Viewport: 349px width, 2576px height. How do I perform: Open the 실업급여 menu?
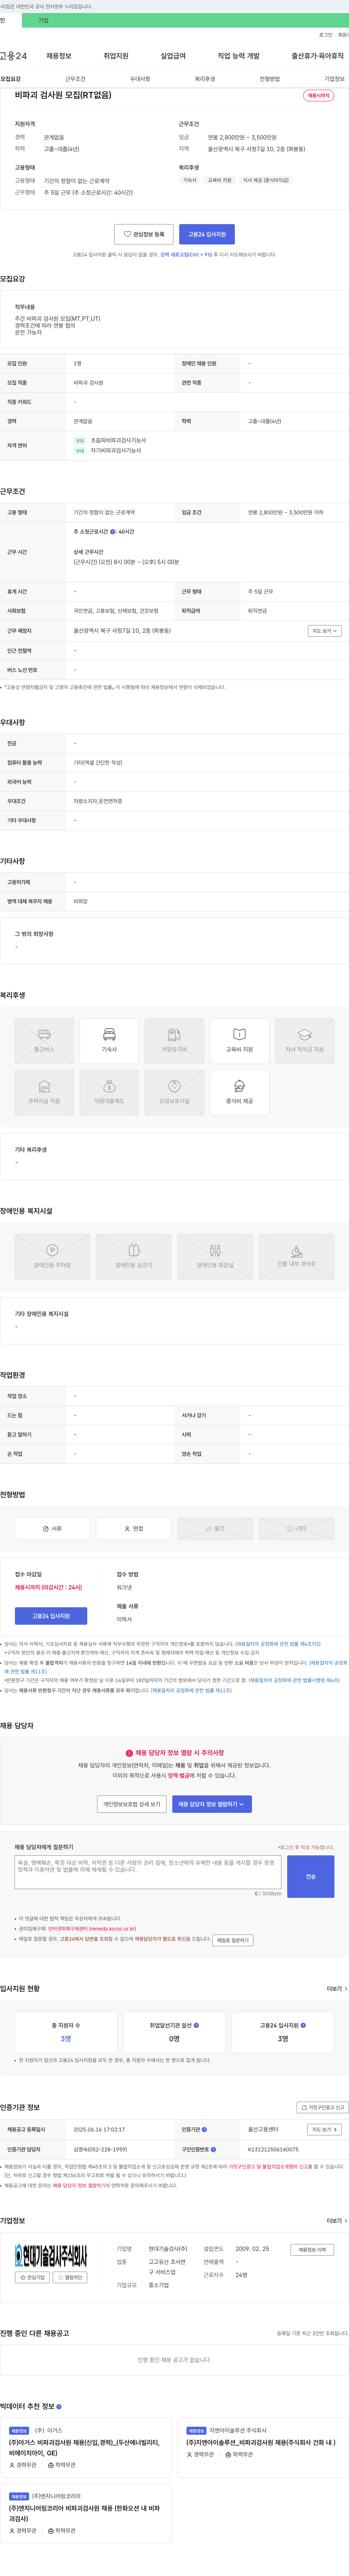tap(173, 56)
